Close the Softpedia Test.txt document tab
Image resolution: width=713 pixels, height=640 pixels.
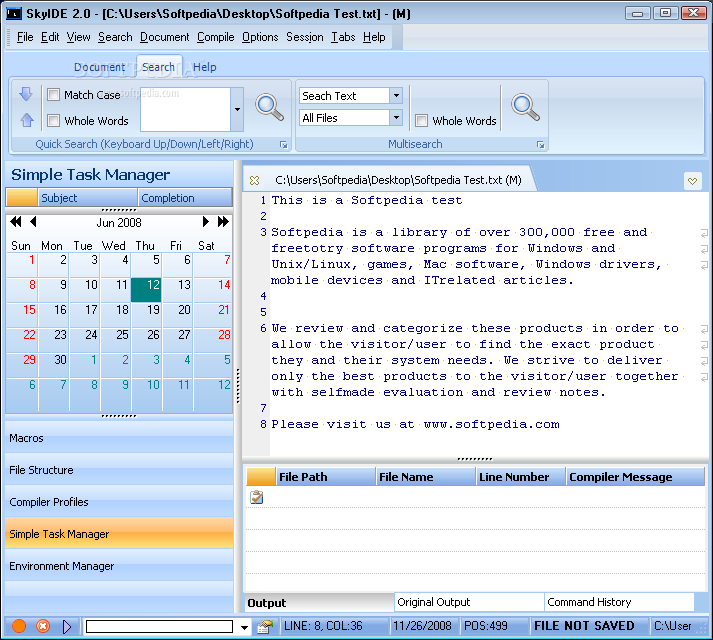255,181
